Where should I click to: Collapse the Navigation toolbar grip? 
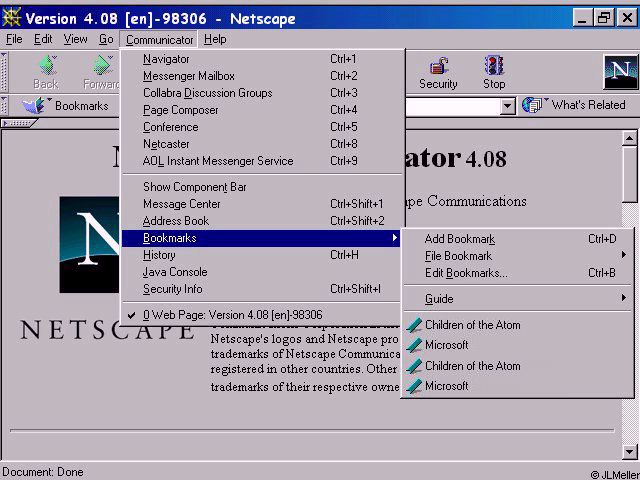4,72
